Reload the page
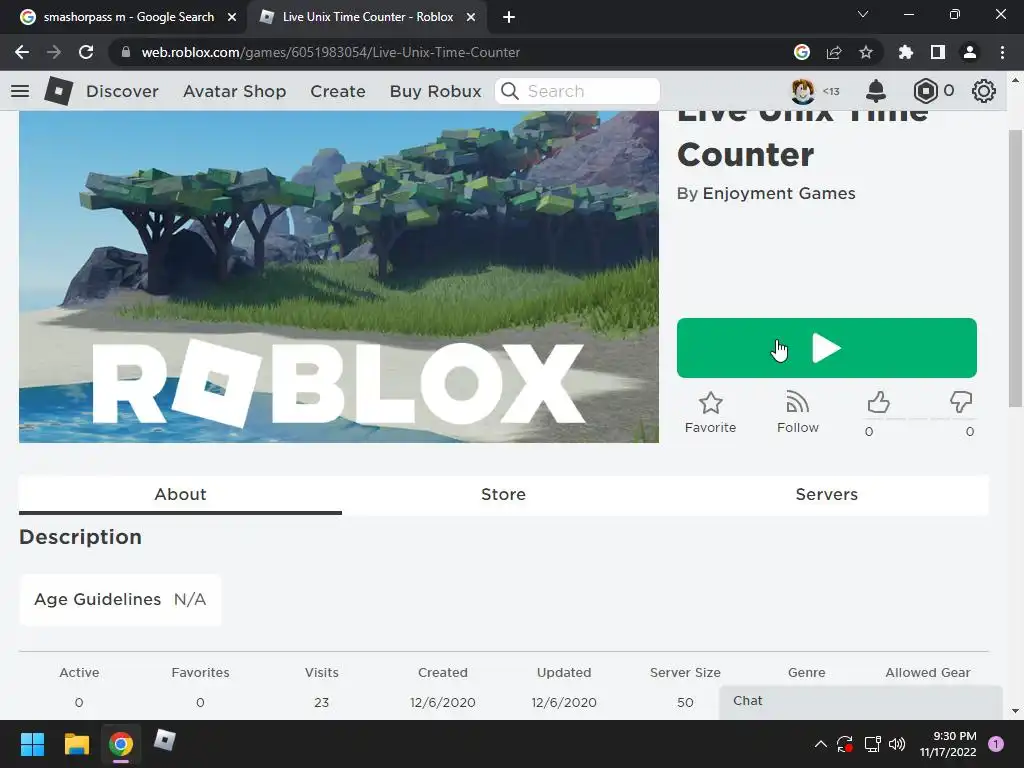Screen dimensions: 1024x768 86,52
